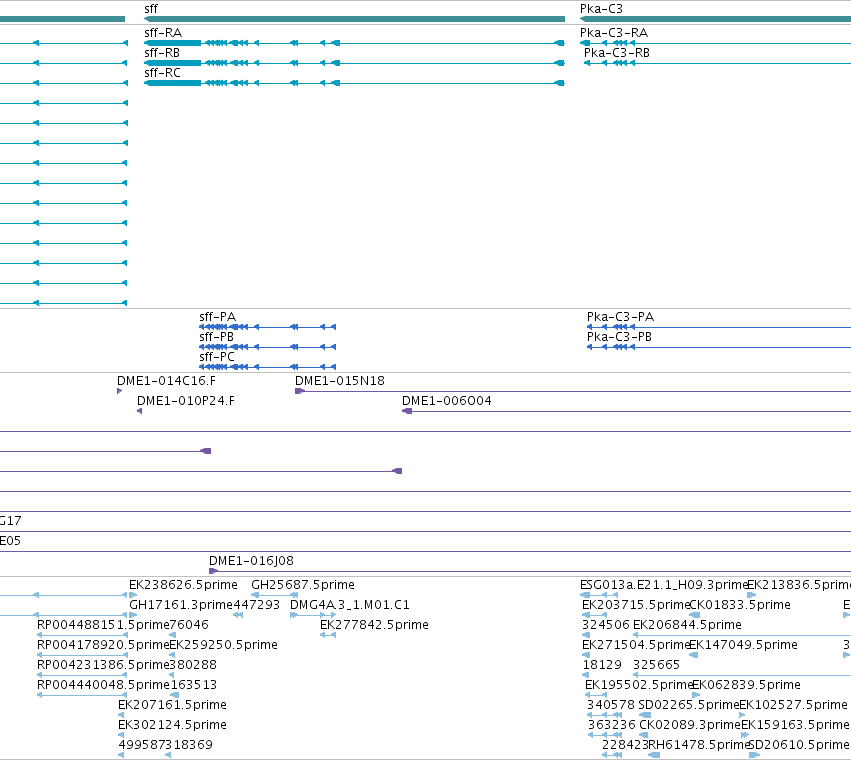Select the sff gene label
Screen dimensions: 851x760
tap(151, 9)
